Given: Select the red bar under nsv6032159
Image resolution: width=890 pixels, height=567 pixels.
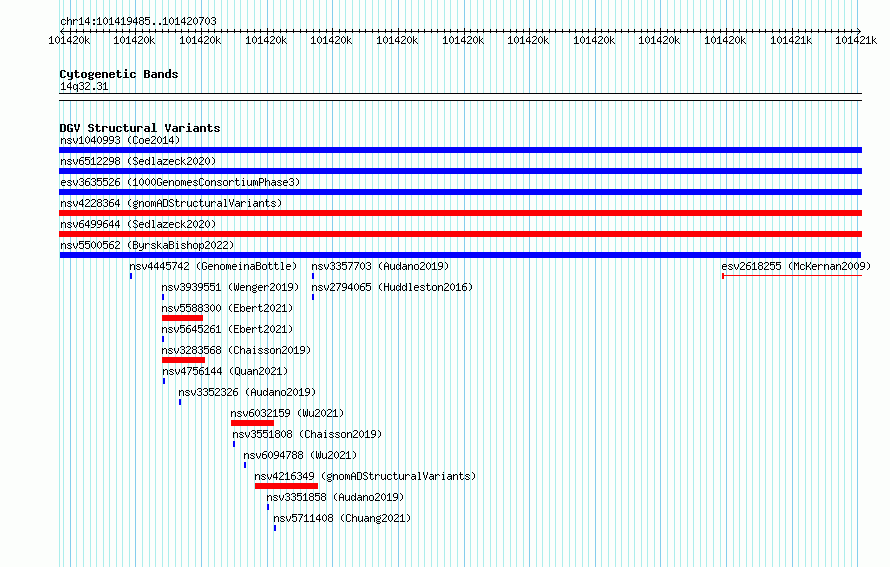Looking at the screenshot, I should (x=253, y=423).
